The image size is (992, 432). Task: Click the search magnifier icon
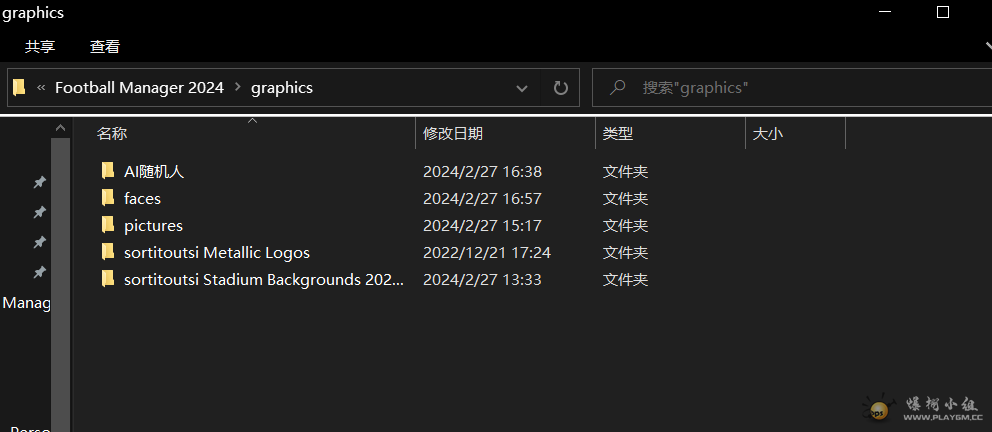click(619, 88)
